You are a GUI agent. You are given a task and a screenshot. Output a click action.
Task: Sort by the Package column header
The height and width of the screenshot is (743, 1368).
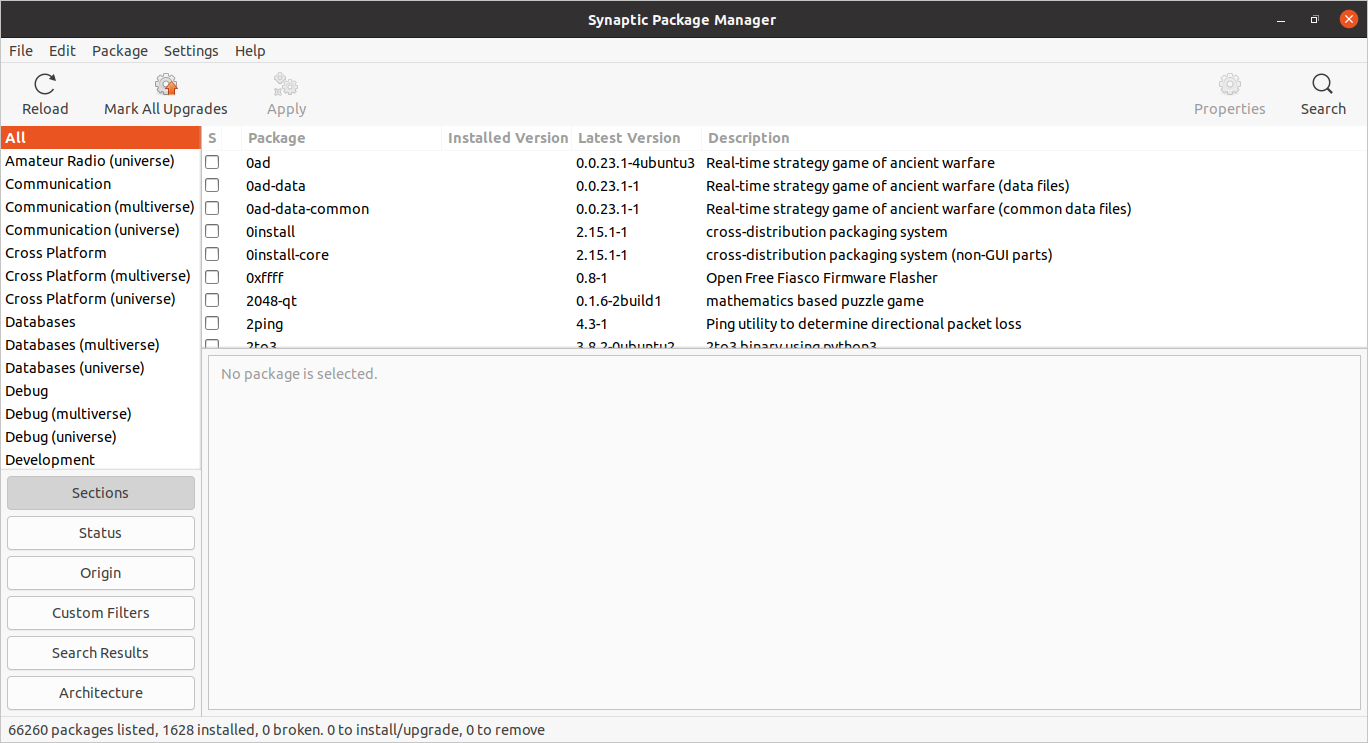pos(341,138)
